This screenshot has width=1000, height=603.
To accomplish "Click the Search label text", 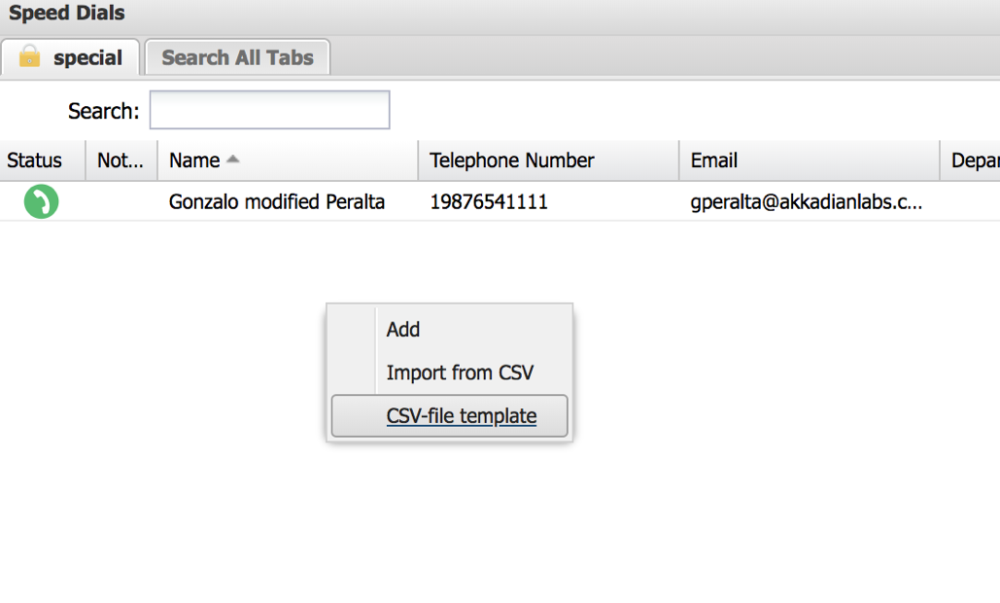I will point(103,111).
